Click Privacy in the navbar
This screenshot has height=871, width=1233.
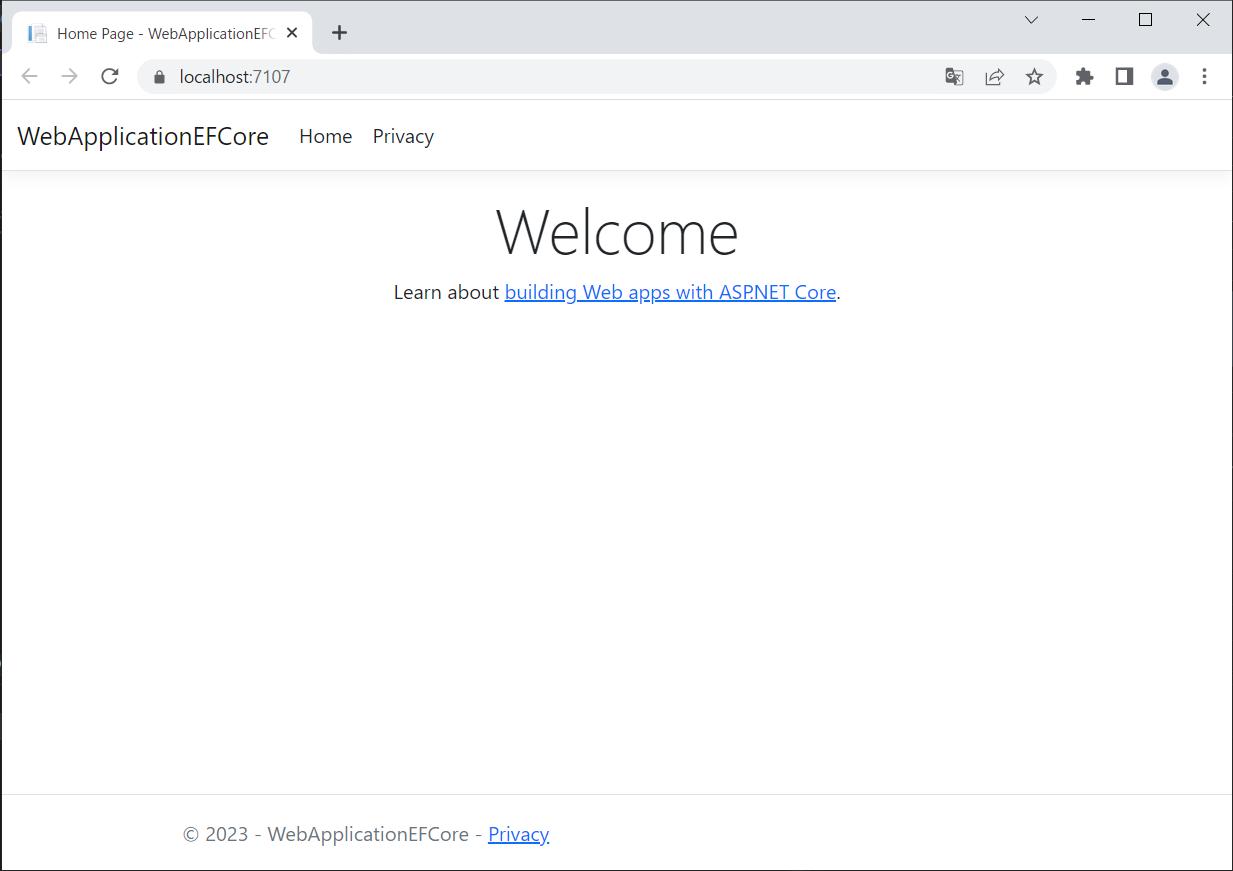click(x=403, y=137)
